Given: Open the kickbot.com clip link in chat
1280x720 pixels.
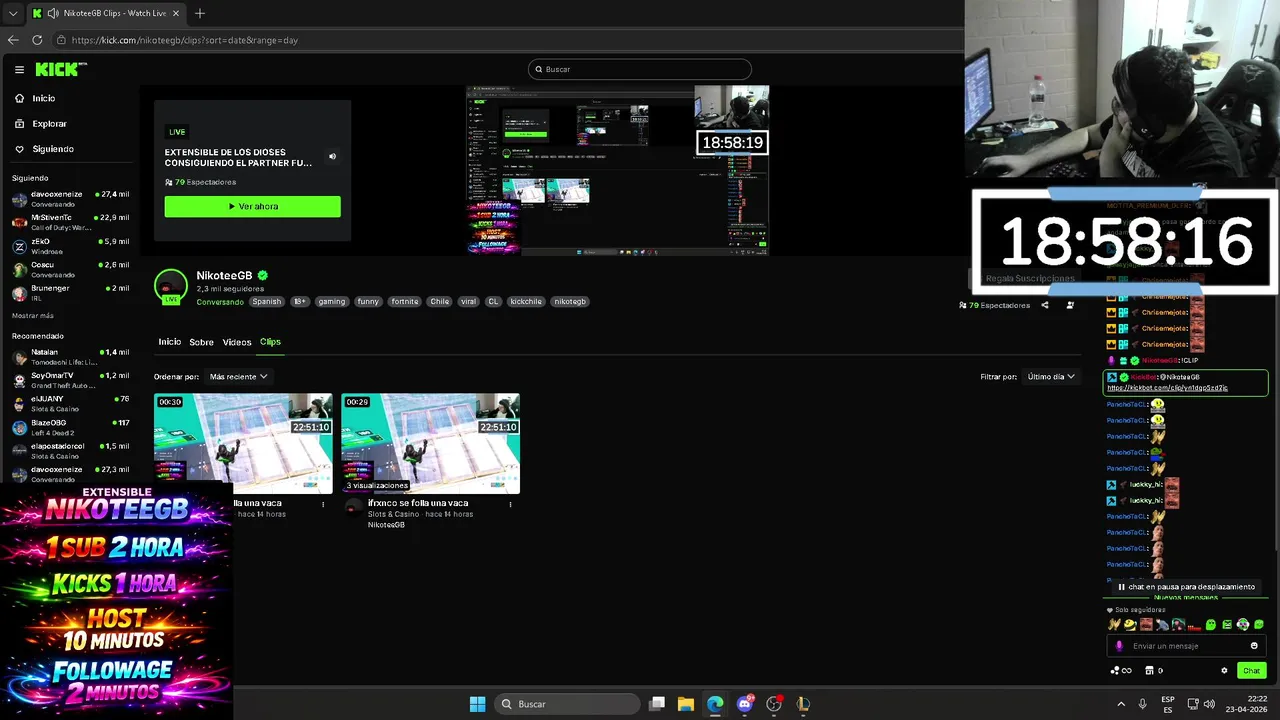Looking at the screenshot, I should (1167, 388).
